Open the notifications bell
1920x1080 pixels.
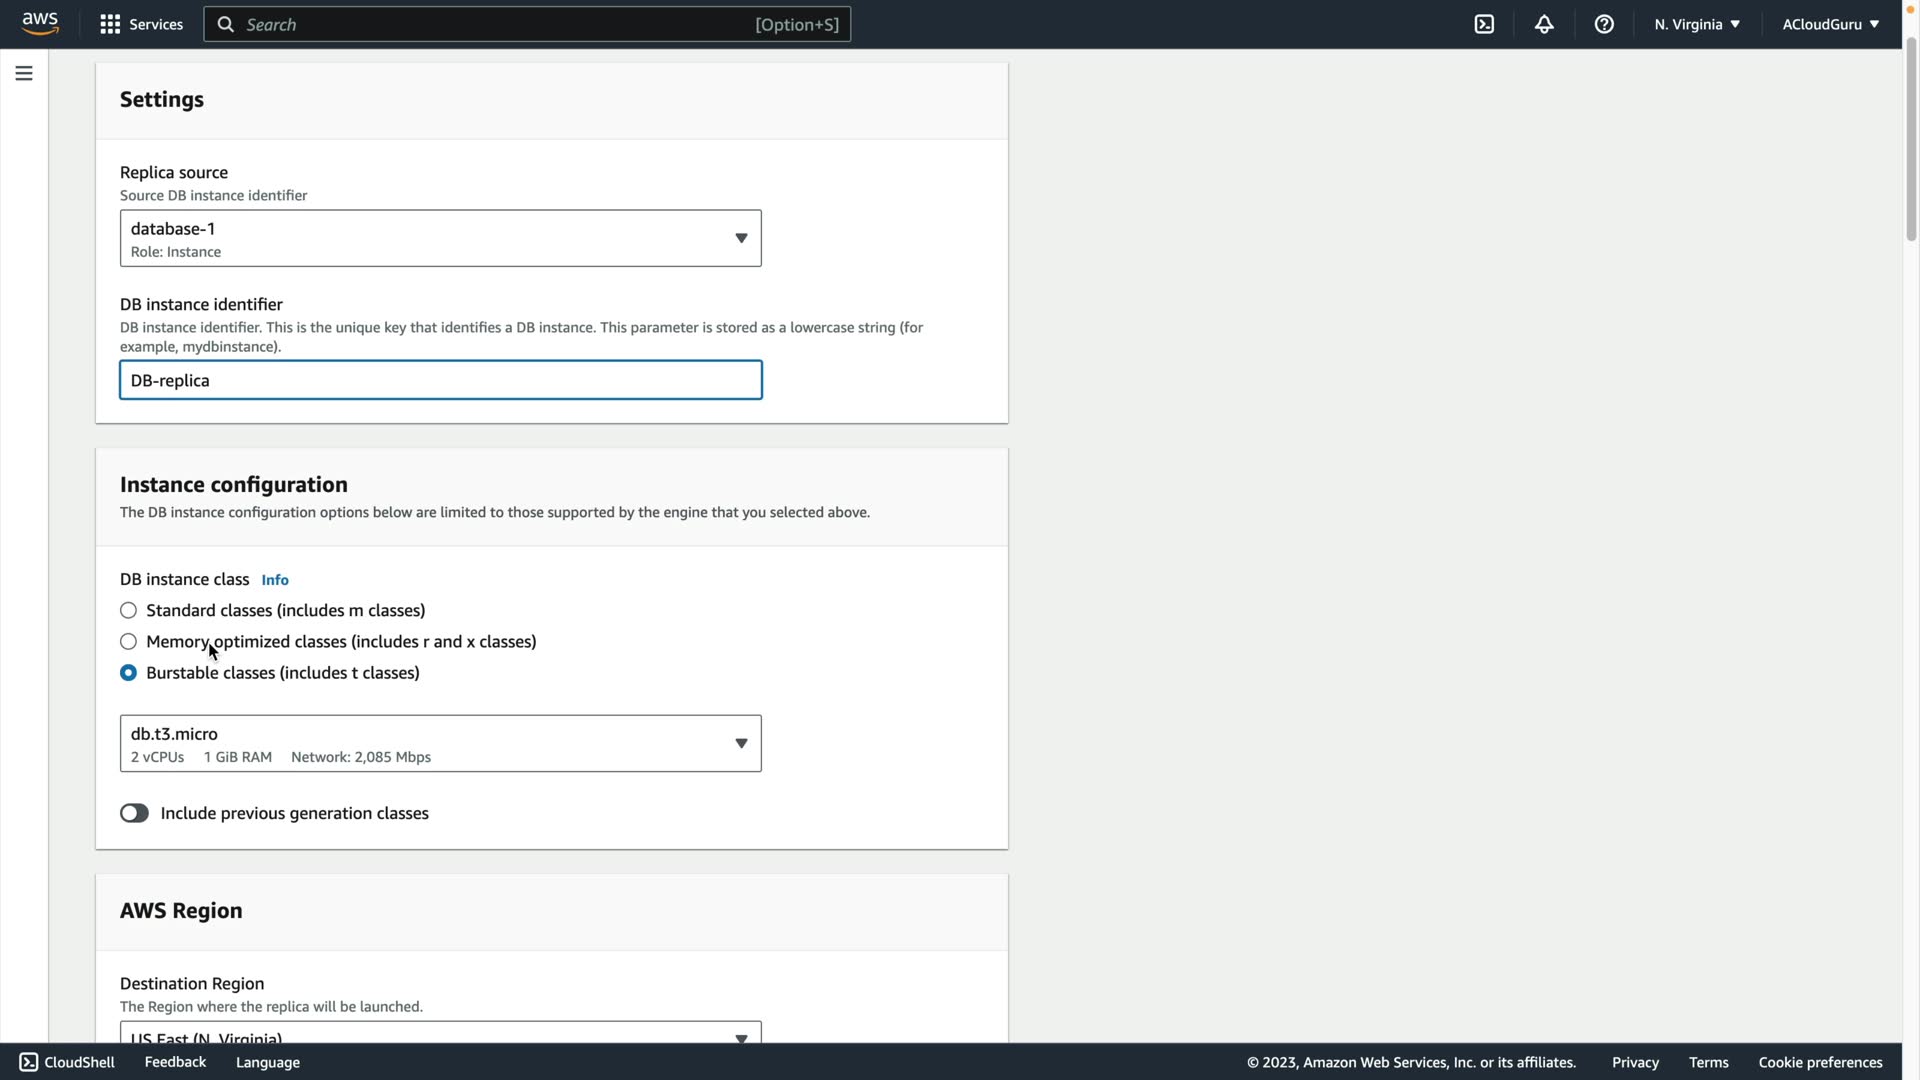coord(1544,24)
